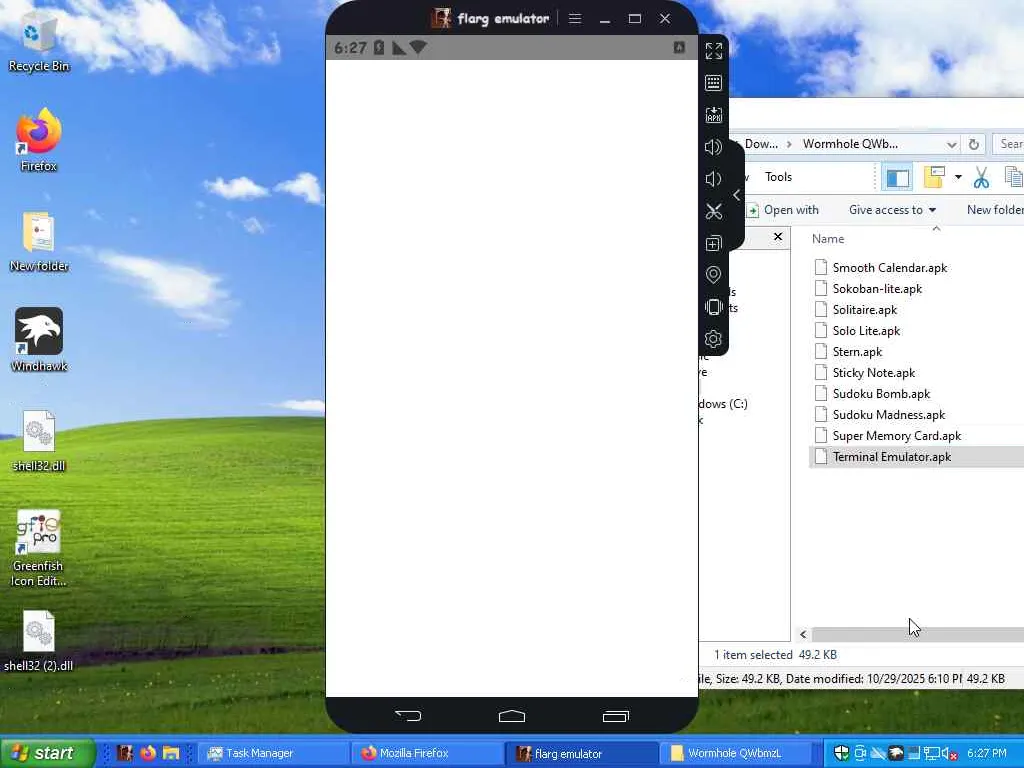Open the location pin tool in emulator
Image resolution: width=1024 pixels, height=768 pixels.
click(713, 275)
